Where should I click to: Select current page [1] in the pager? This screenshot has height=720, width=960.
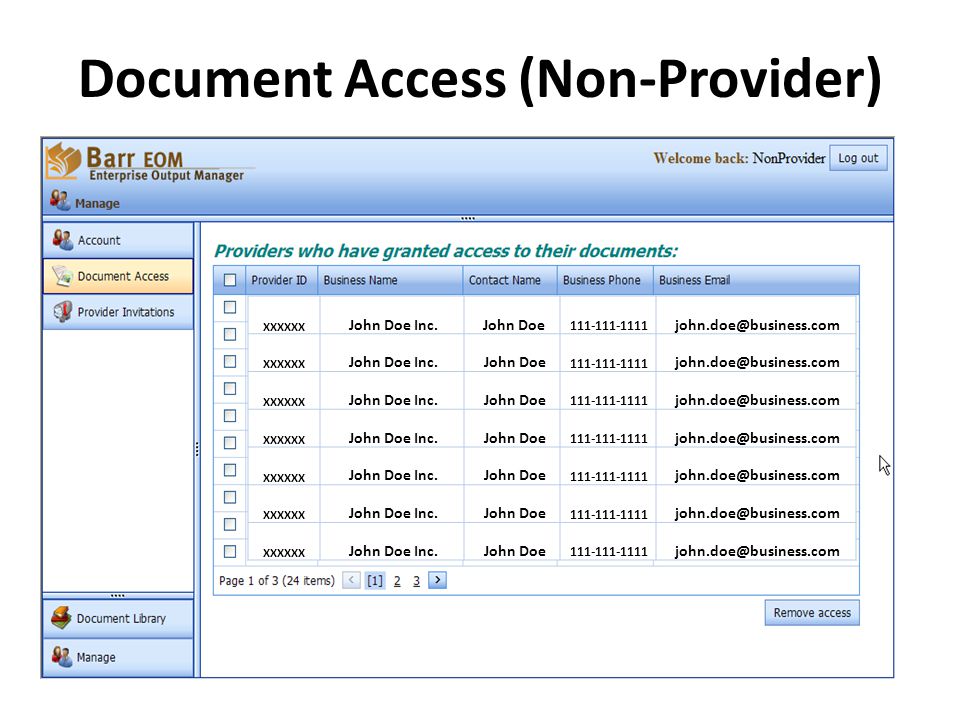(x=375, y=580)
